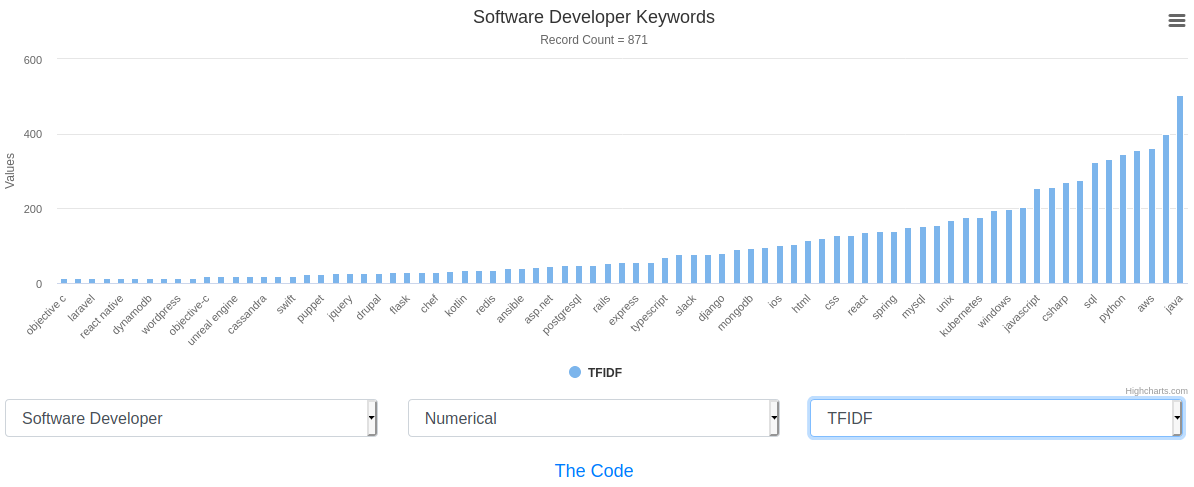
Task: Click the dynamodb x-axis label
Action: click(x=132, y=315)
